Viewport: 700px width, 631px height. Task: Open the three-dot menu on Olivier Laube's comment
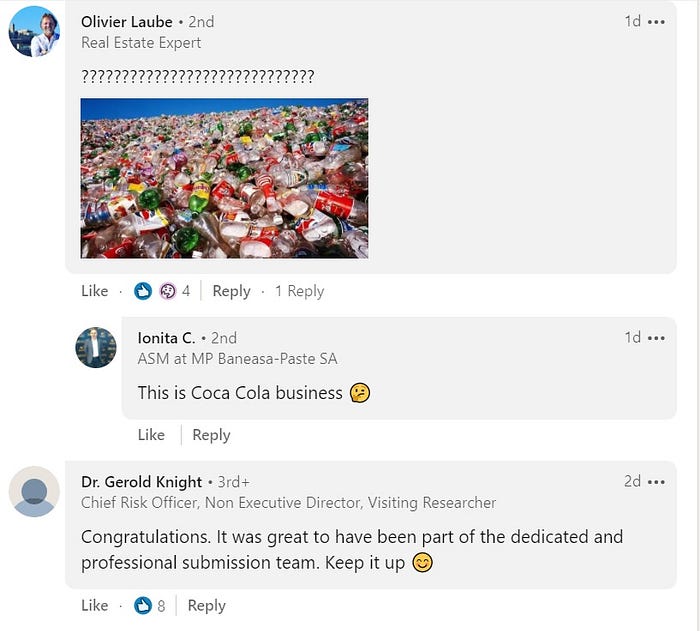(656, 22)
